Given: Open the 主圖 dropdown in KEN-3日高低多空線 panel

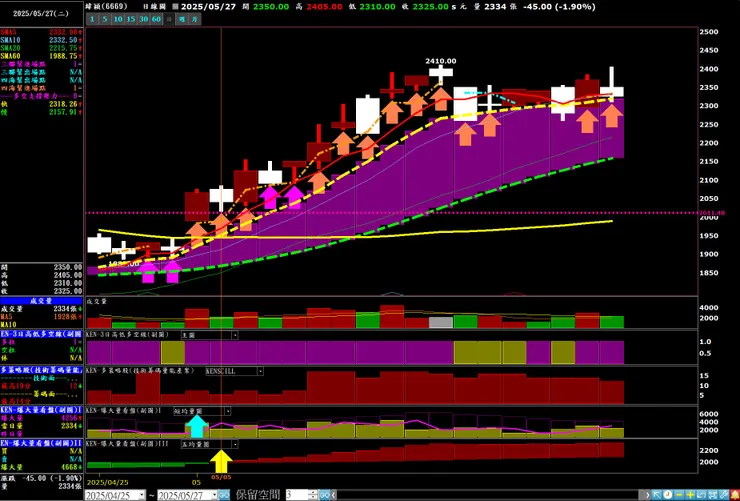Looking at the screenshot, I should point(235,335).
